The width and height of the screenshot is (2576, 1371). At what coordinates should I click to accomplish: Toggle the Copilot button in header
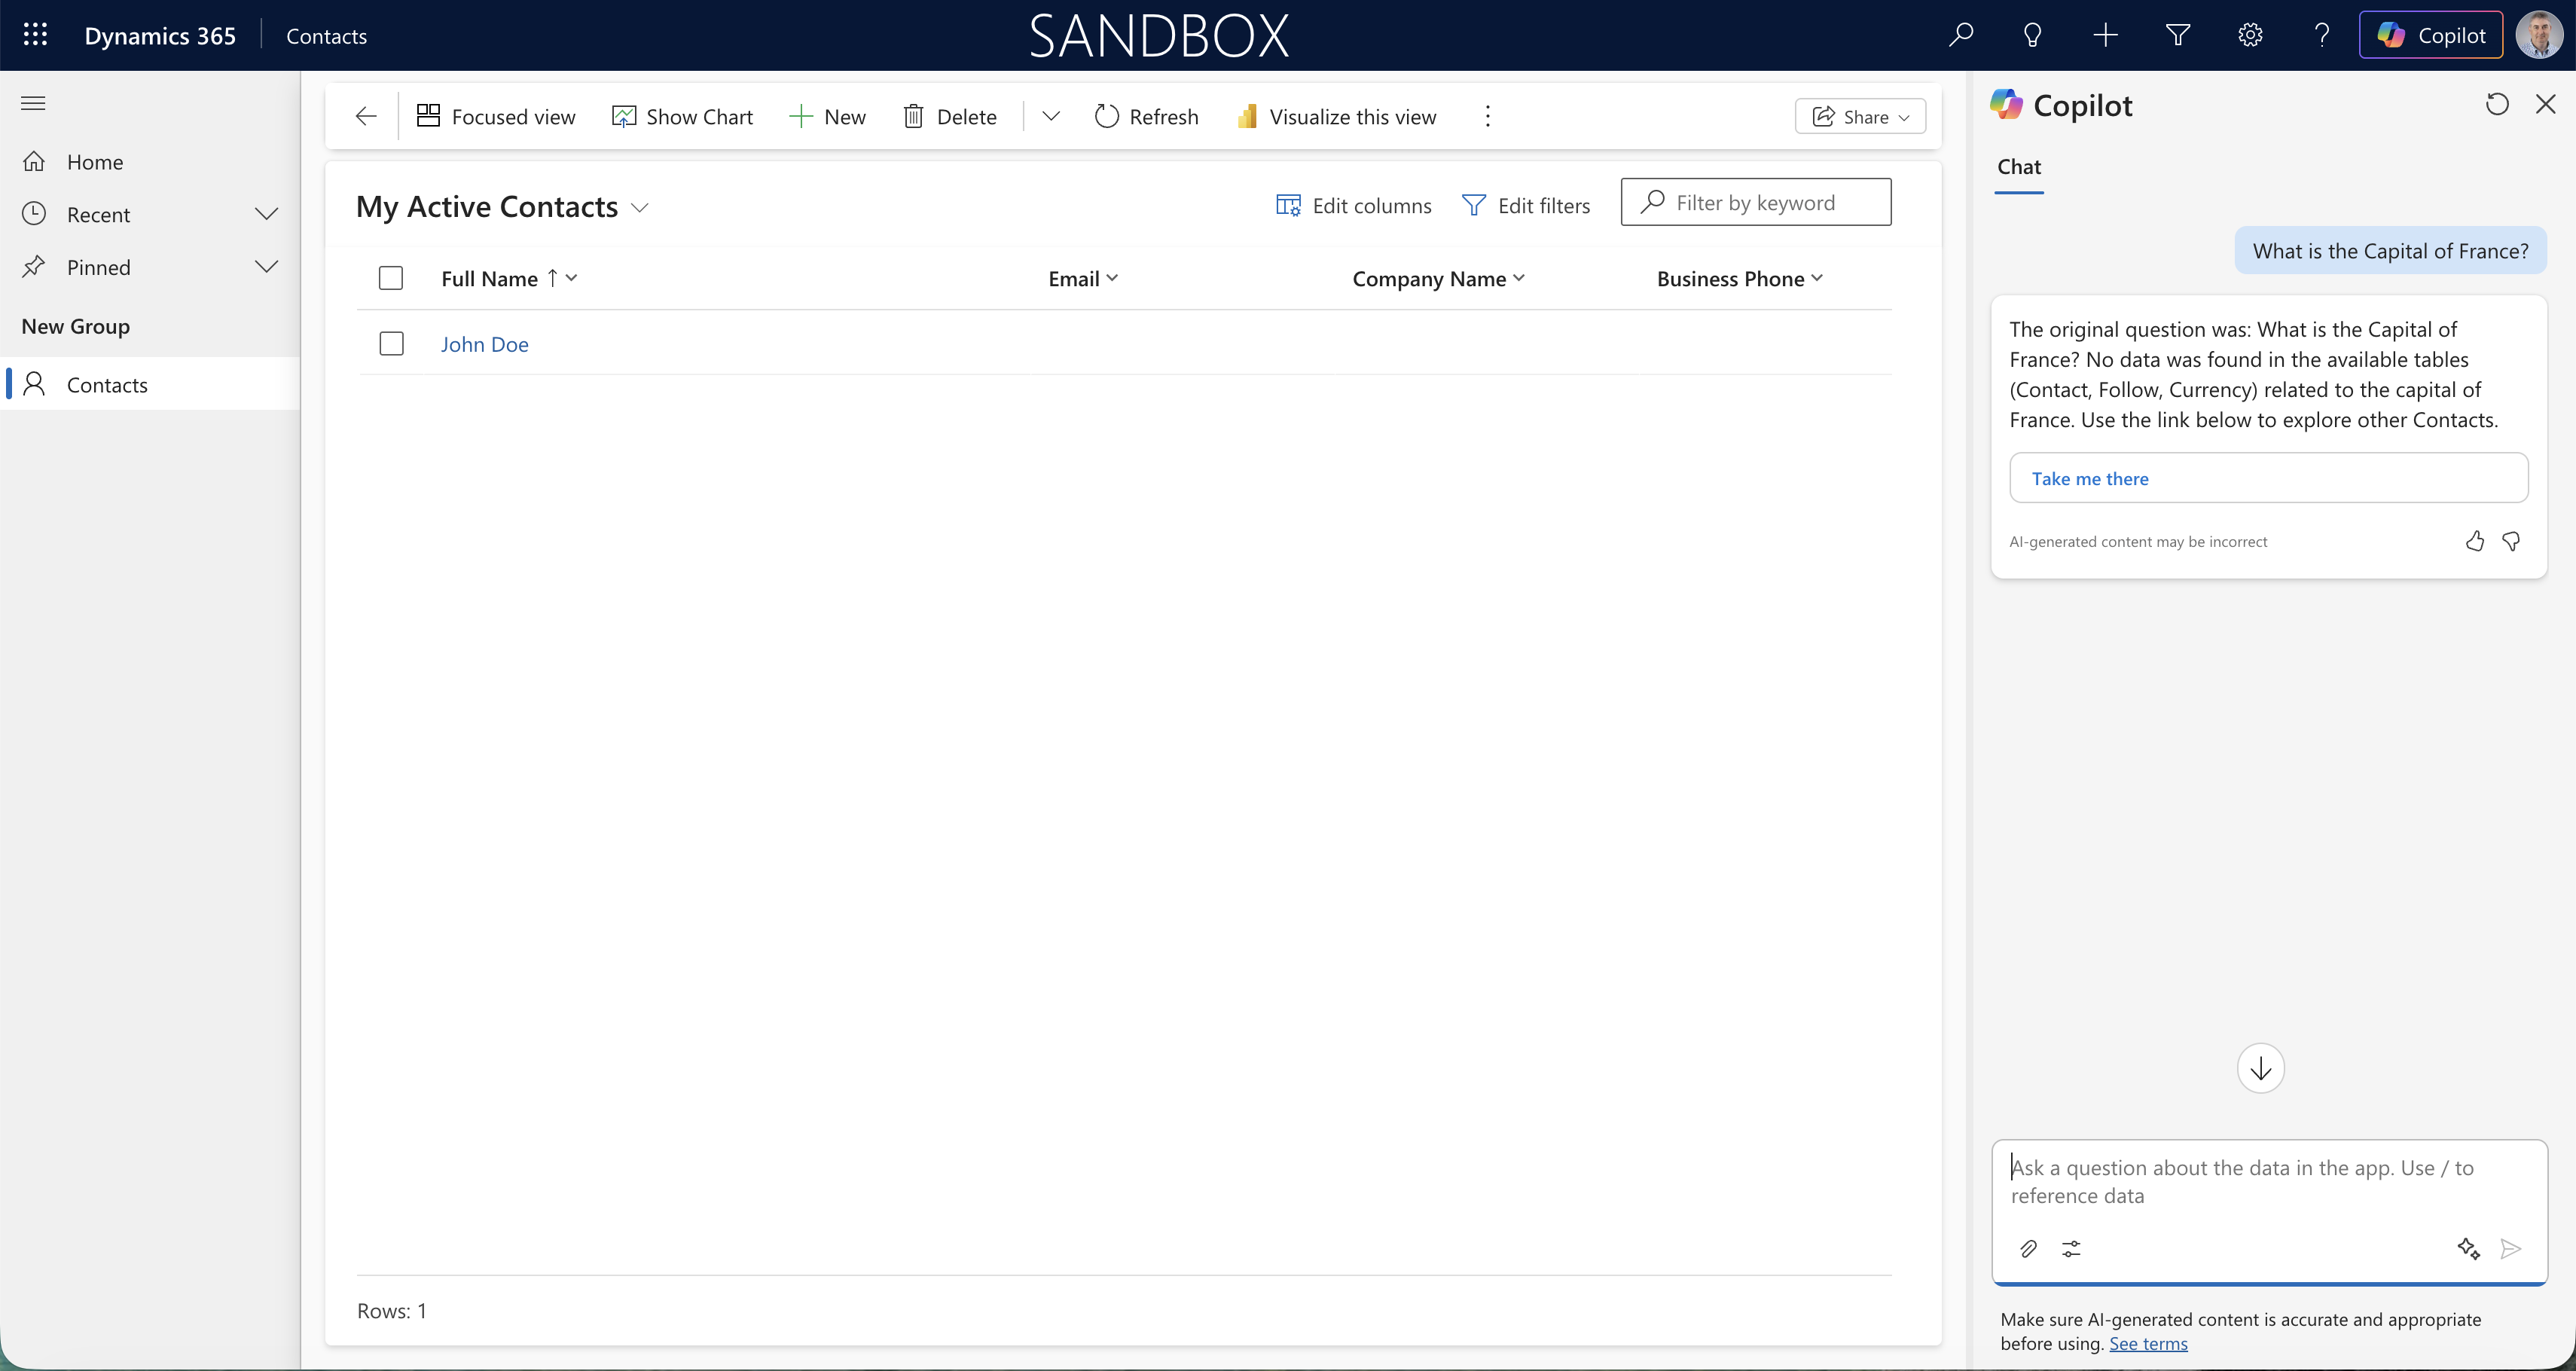[x=2430, y=35]
